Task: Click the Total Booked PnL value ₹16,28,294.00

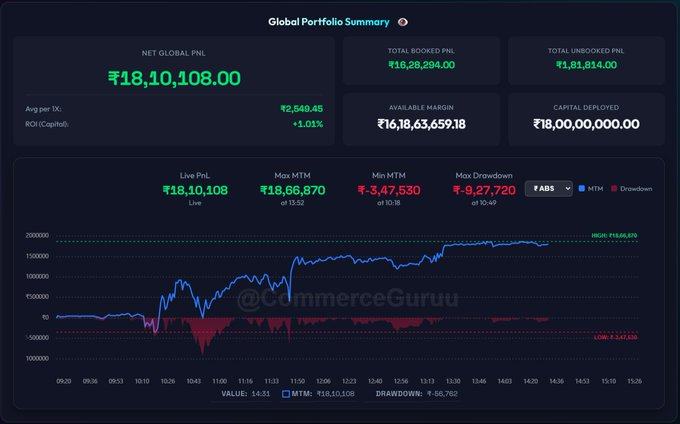Action: (x=422, y=65)
